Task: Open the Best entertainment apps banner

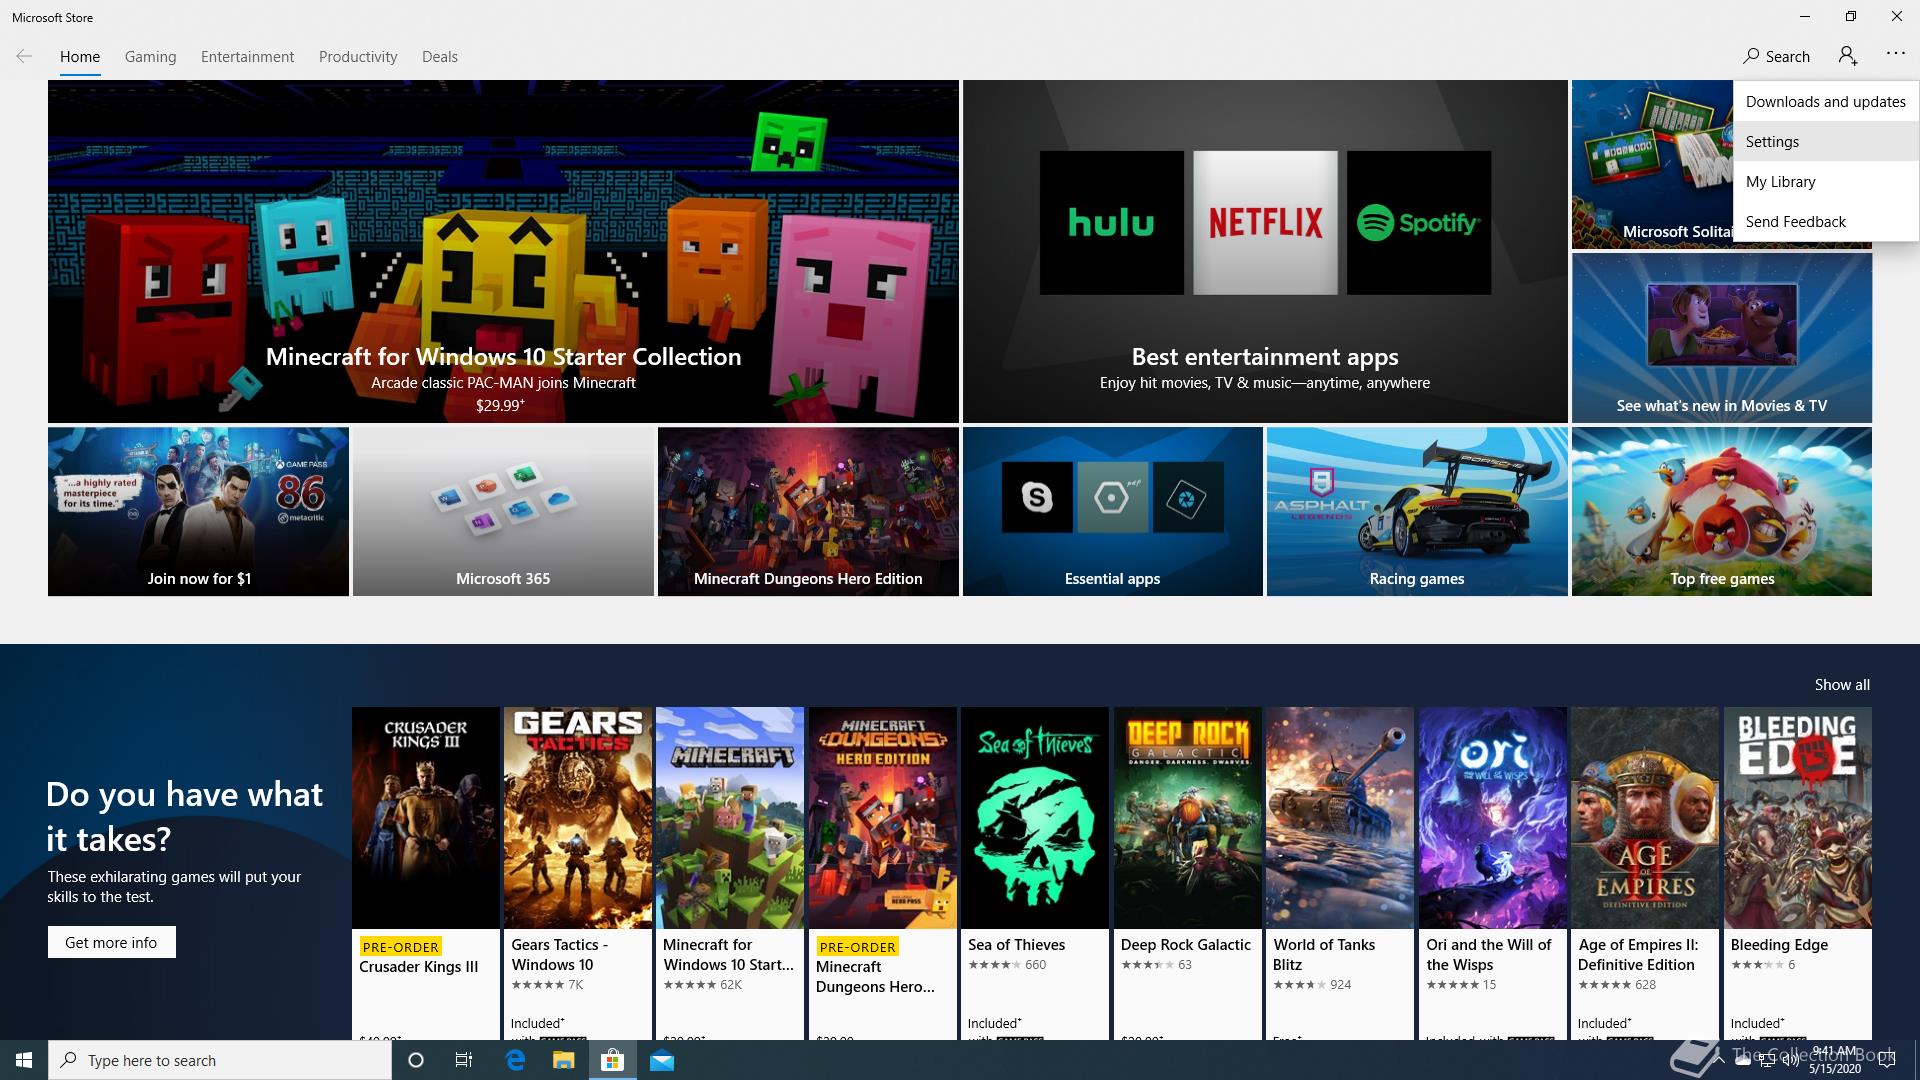Action: (1265, 251)
